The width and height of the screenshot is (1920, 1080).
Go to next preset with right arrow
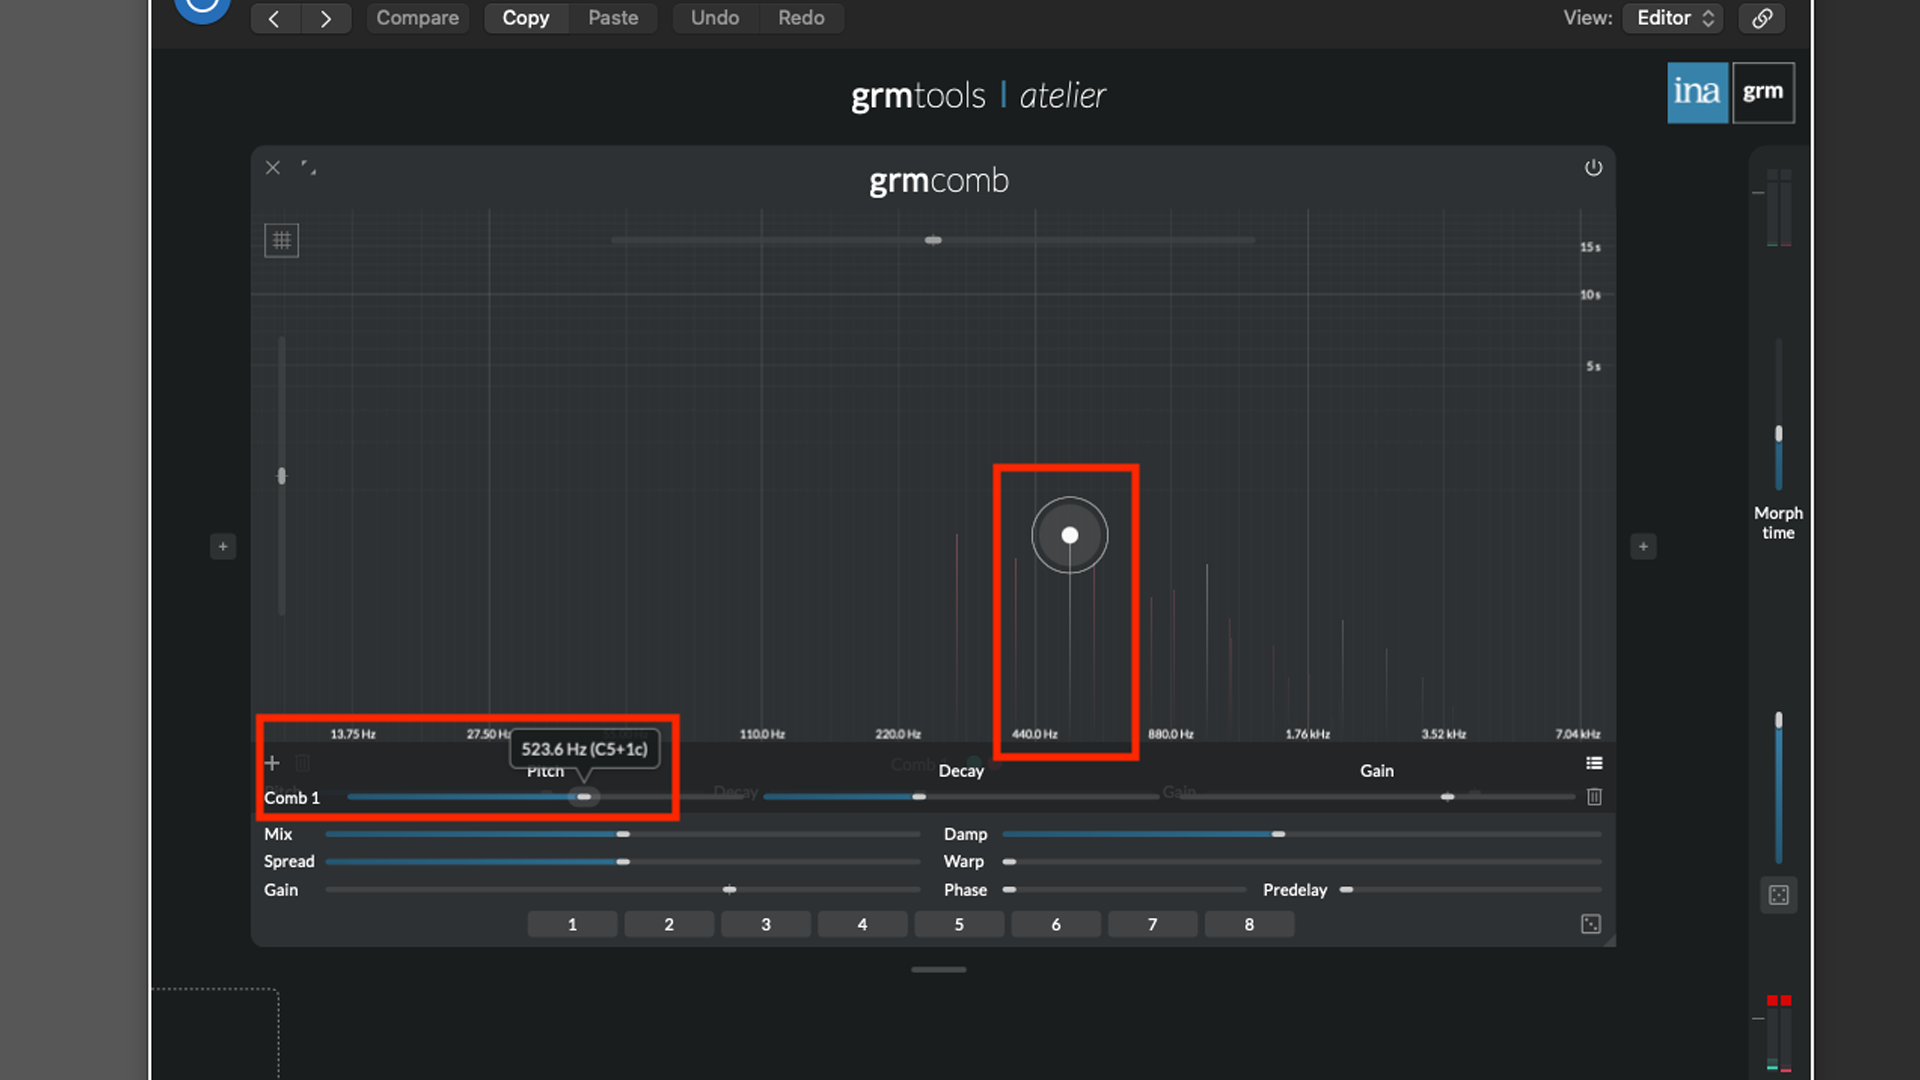pyautogui.click(x=325, y=18)
